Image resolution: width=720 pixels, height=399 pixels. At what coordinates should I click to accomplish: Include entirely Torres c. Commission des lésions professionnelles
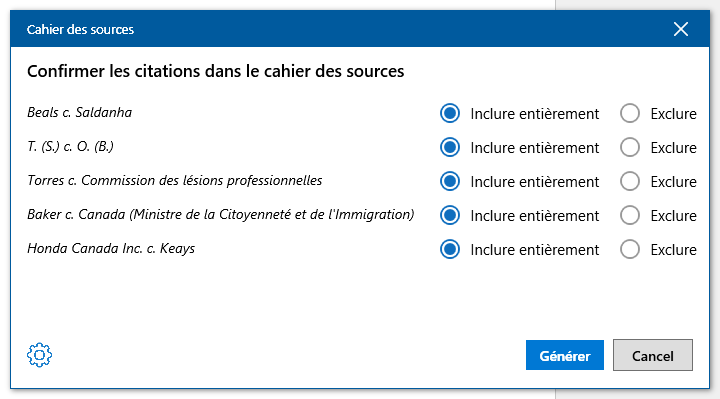click(450, 181)
